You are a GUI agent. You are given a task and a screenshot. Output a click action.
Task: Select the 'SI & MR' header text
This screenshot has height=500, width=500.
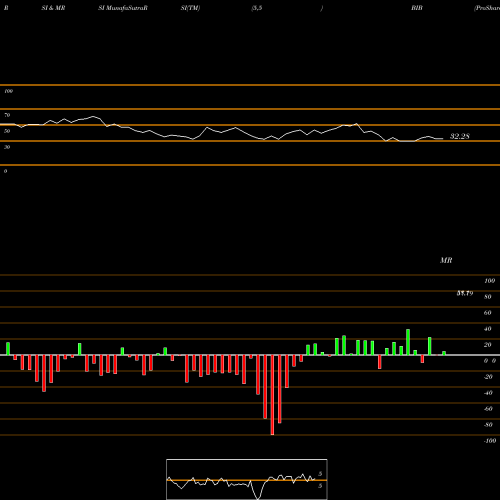coord(53,8)
